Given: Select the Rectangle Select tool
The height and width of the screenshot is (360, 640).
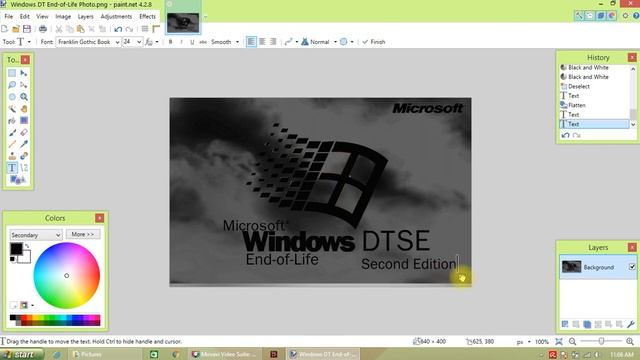Looking at the screenshot, I should [12, 73].
